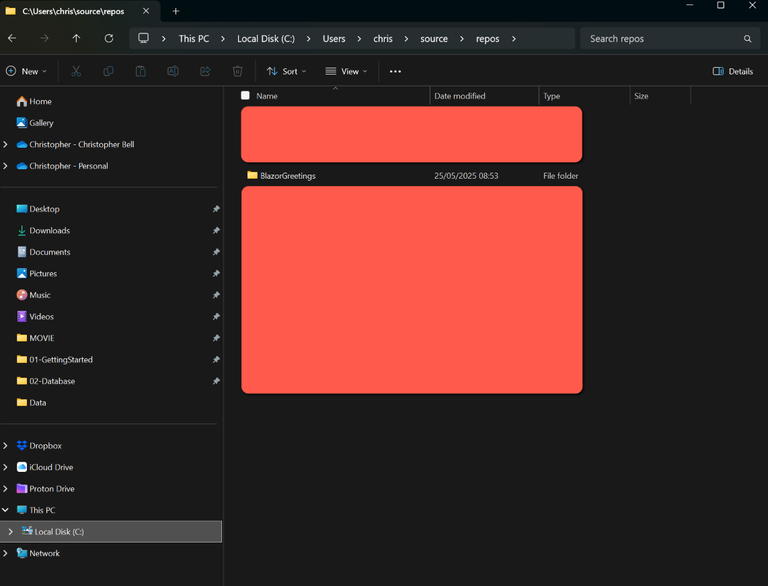Select the BlazorGreetings folder
The height and width of the screenshot is (586, 768).
287,176
